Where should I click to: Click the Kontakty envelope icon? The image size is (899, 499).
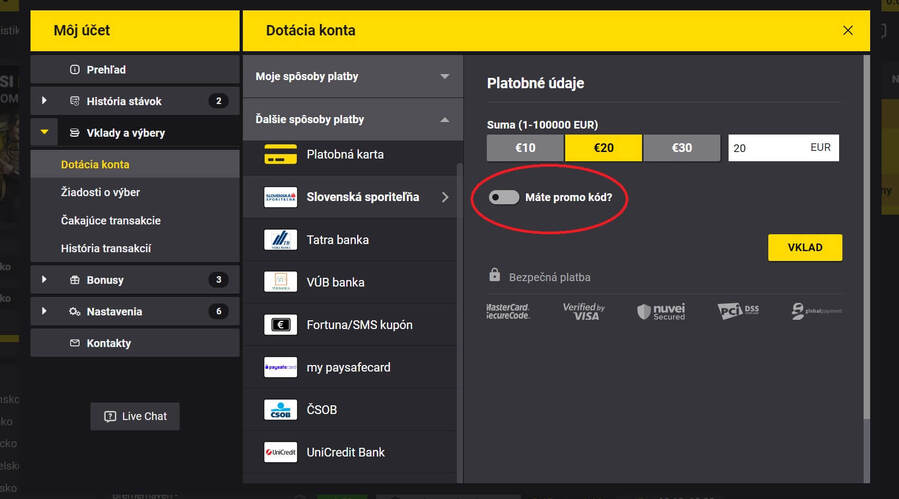coord(75,343)
